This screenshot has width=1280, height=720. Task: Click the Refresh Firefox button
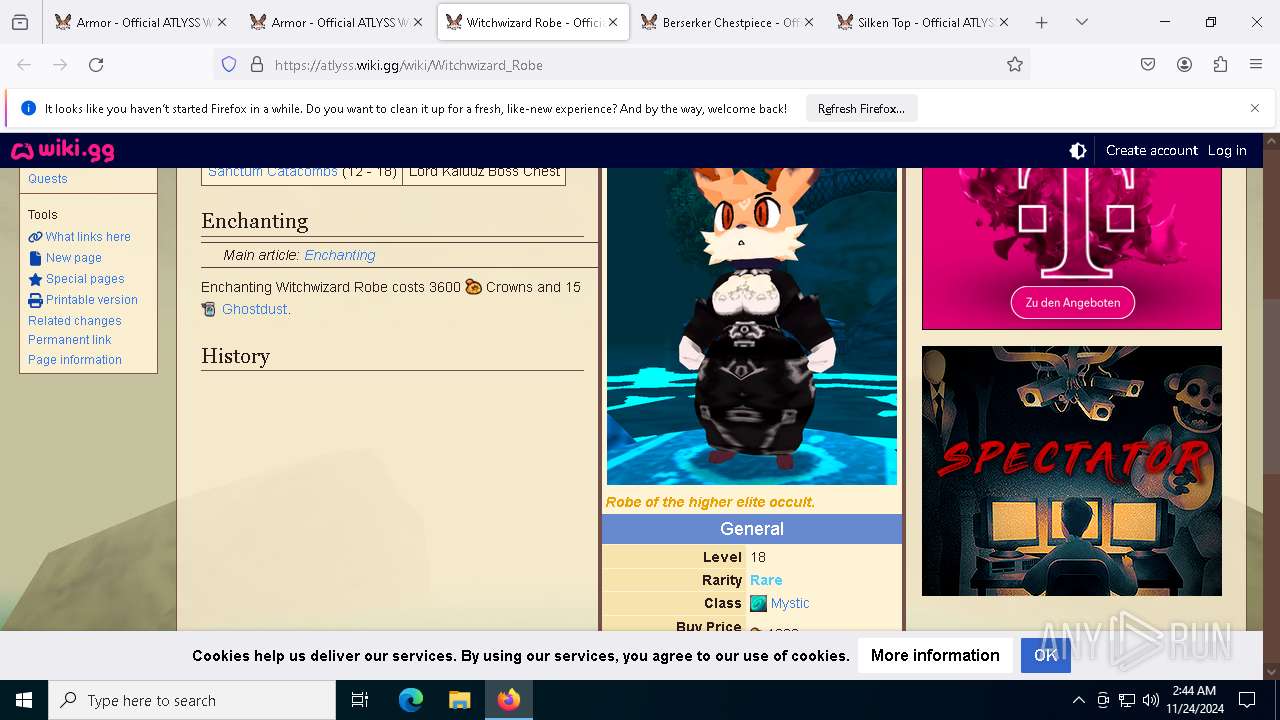point(861,109)
